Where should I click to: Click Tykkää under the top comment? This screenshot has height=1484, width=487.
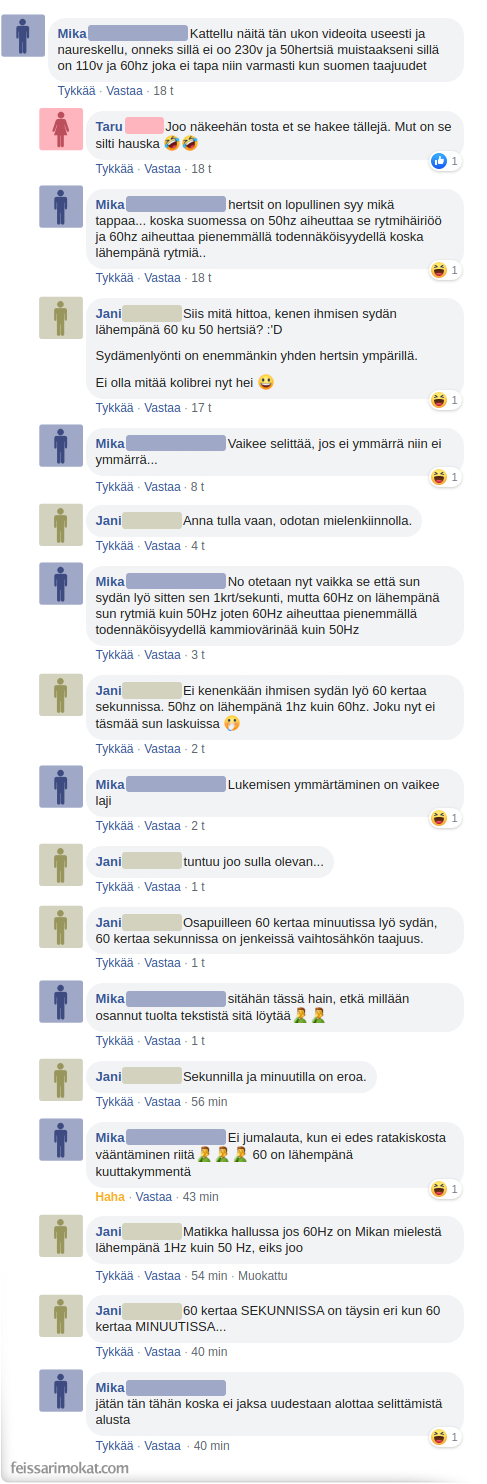pos(77,90)
